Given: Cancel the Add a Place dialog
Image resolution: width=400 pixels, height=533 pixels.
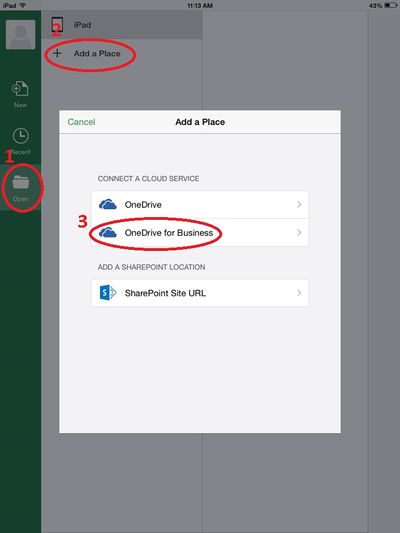Looking at the screenshot, I should click(81, 122).
